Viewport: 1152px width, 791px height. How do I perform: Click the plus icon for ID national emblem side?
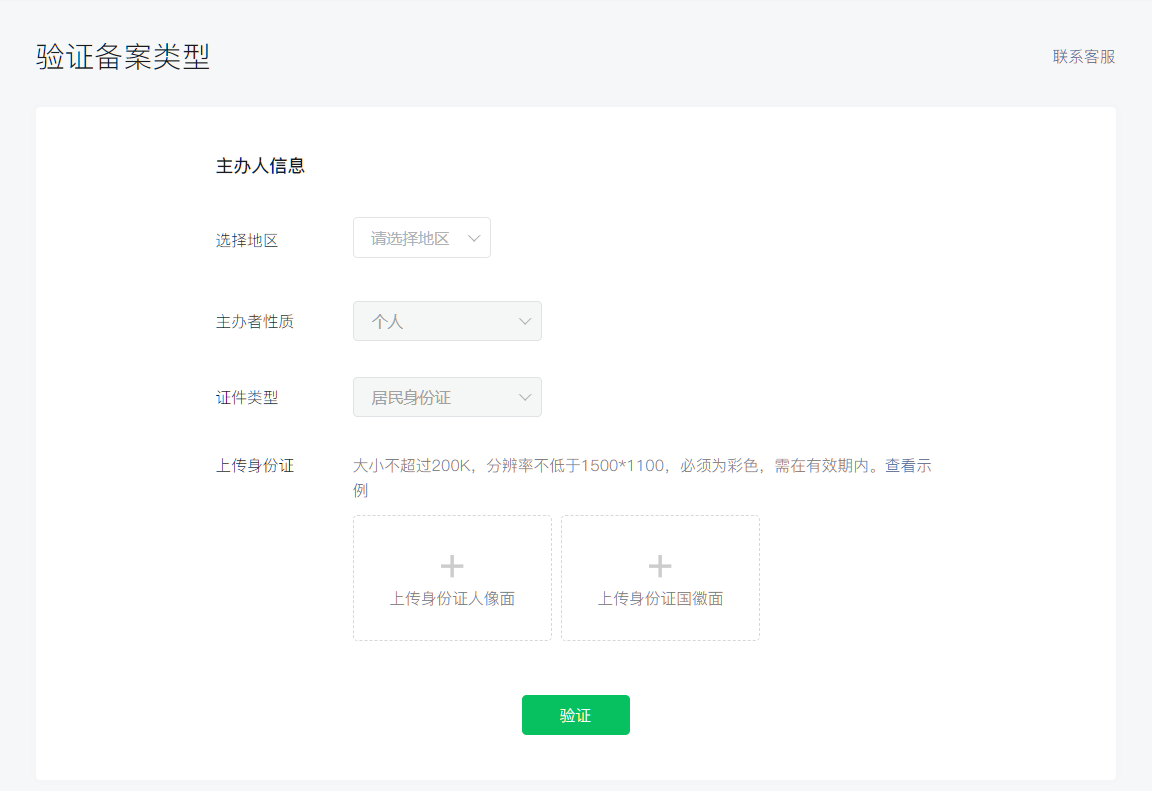660,567
